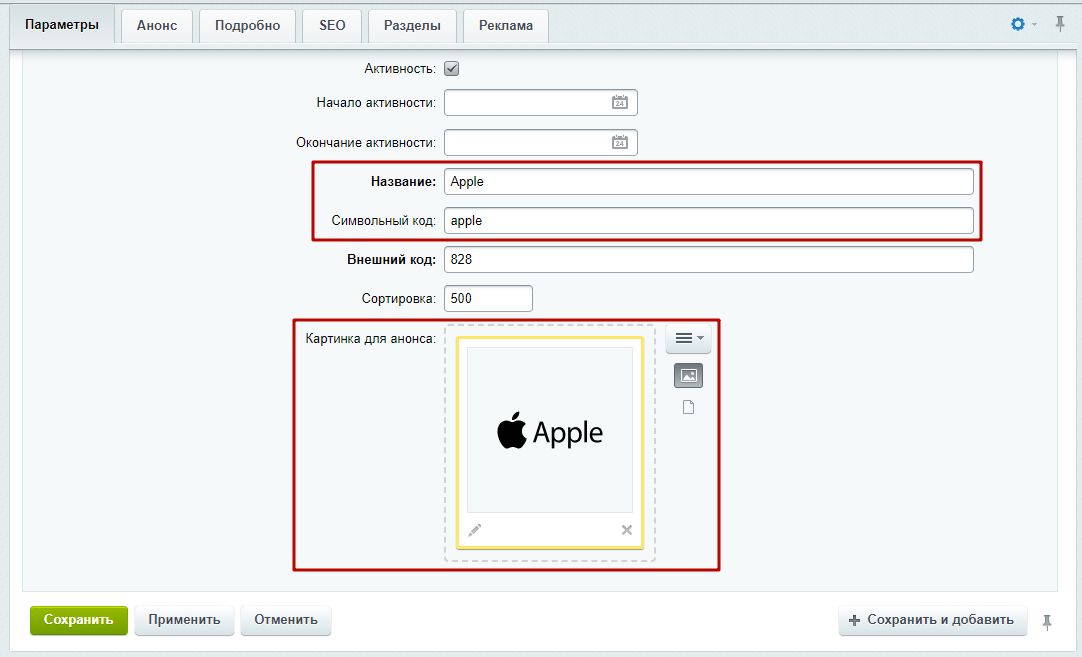Focus the Внешний код field
Image resolution: width=1082 pixels, height=657 pixels.
click(709, 259)
